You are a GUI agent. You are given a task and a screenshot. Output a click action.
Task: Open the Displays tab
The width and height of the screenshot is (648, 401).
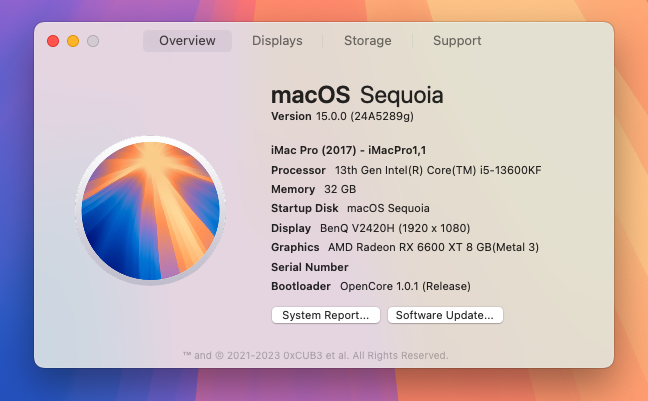pyautogui.click(x=277, y=41)
